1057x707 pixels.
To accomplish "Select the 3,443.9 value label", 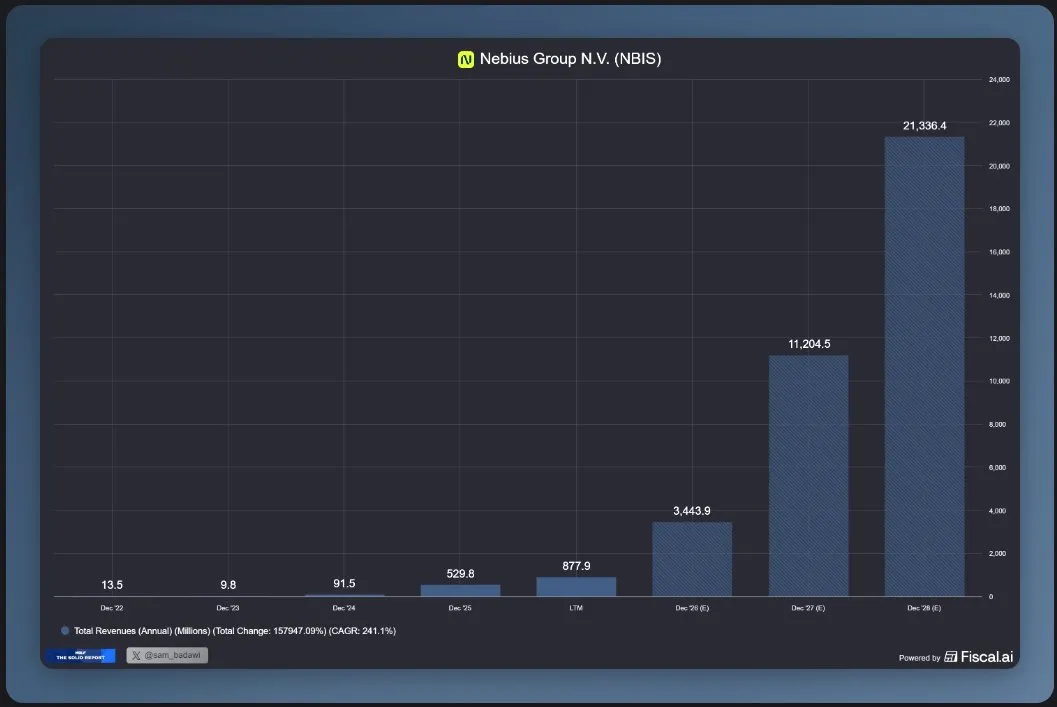I will [692, 511].
